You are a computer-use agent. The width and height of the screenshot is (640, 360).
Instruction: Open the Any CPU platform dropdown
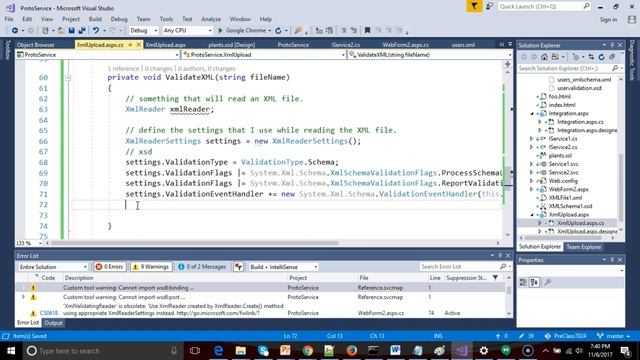click(187, 31)
